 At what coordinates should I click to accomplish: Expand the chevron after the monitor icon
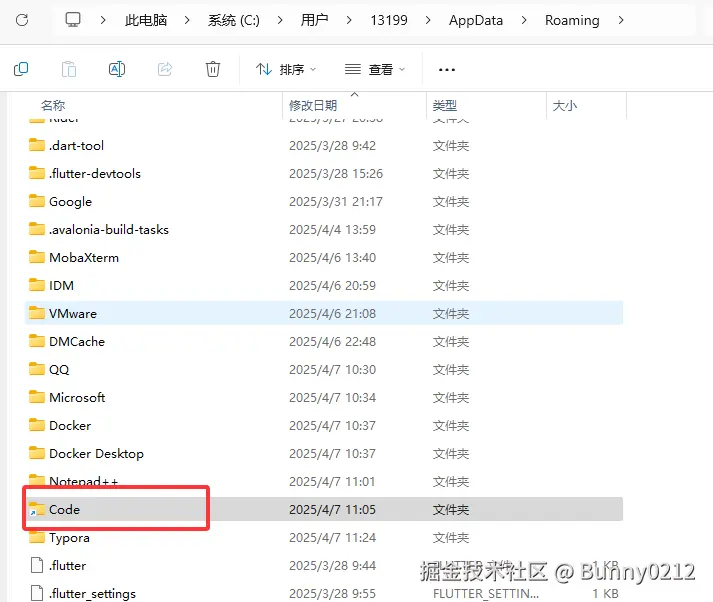click(103, 20)
